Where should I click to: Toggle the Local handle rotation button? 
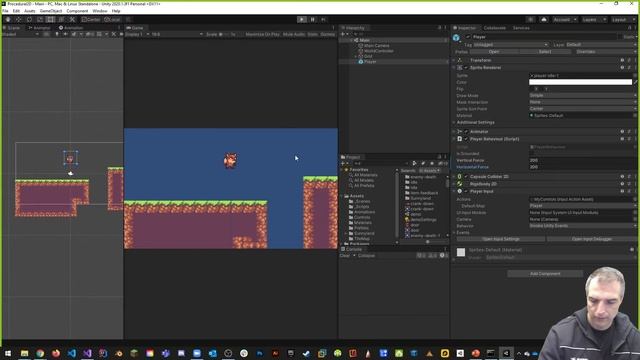tap(112, 19)
